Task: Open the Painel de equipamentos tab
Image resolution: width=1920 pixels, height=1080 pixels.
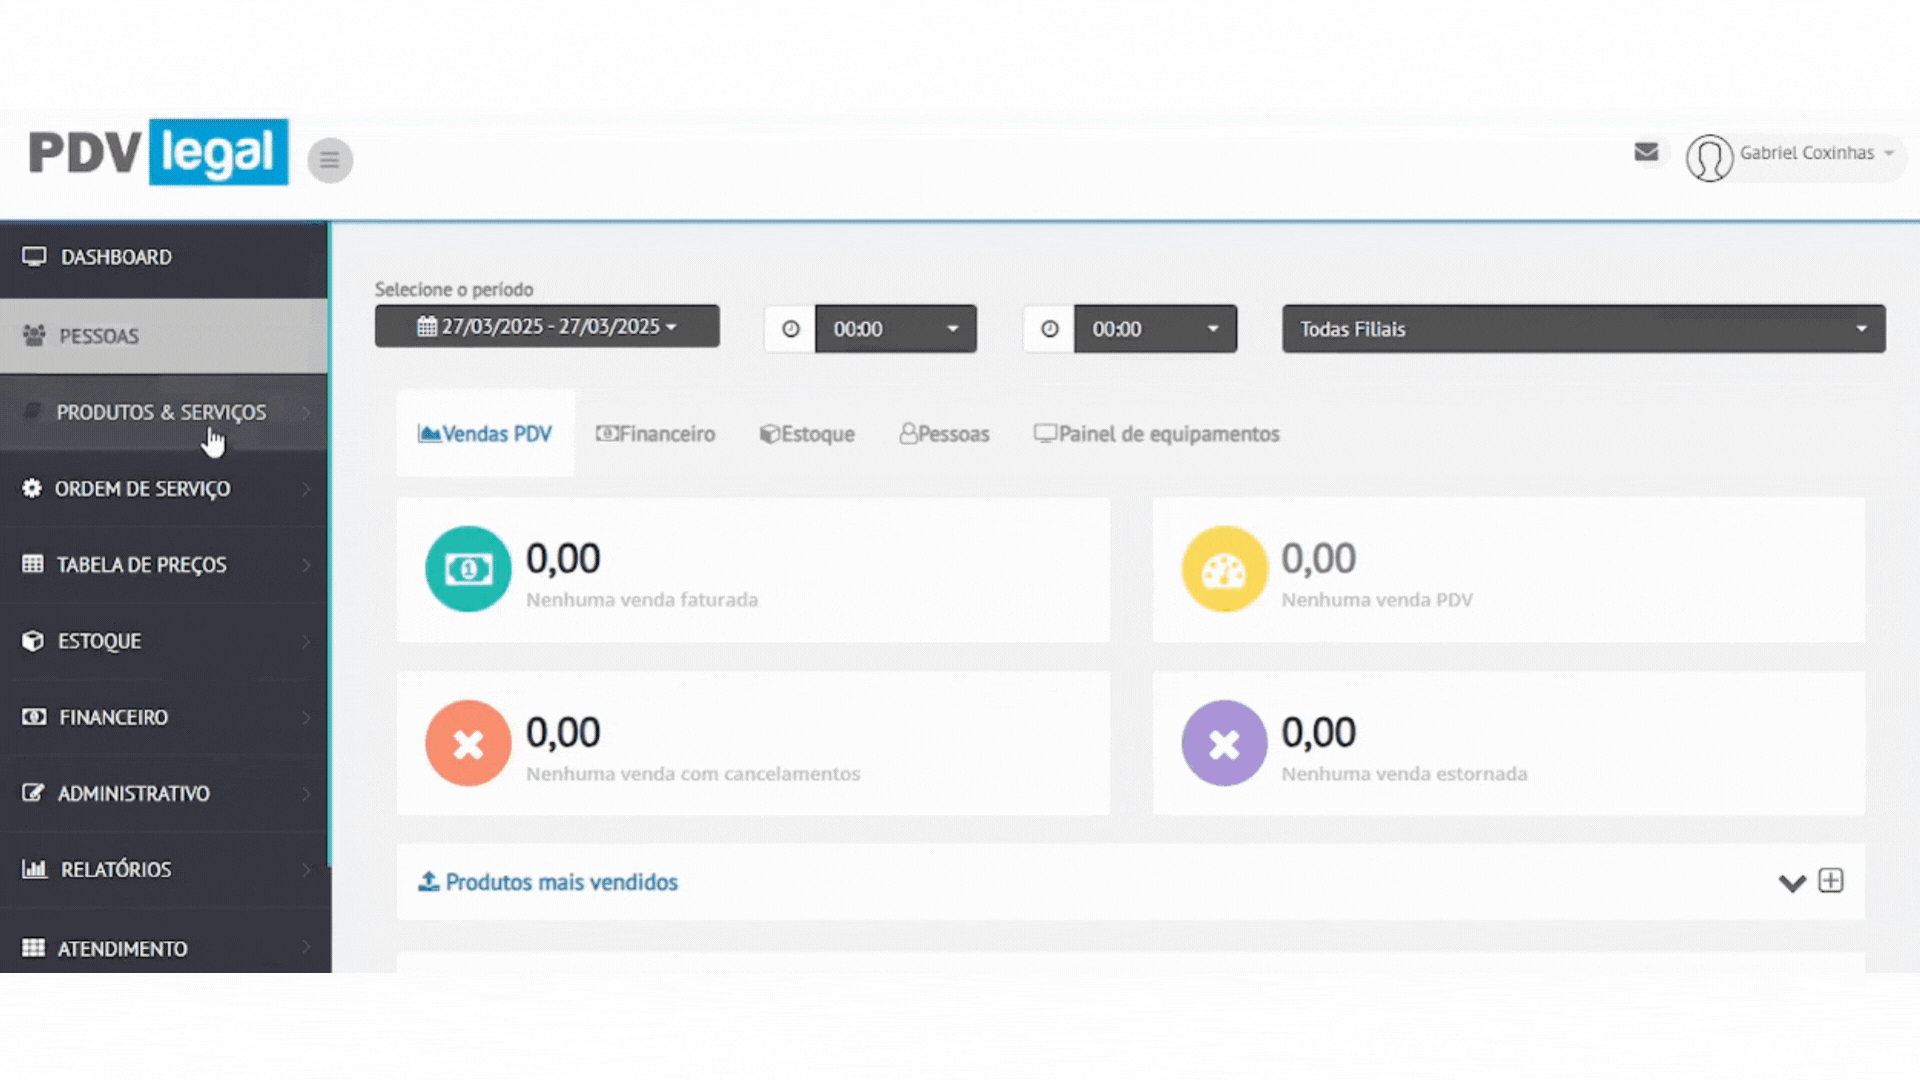Action: coord(1156,434)
